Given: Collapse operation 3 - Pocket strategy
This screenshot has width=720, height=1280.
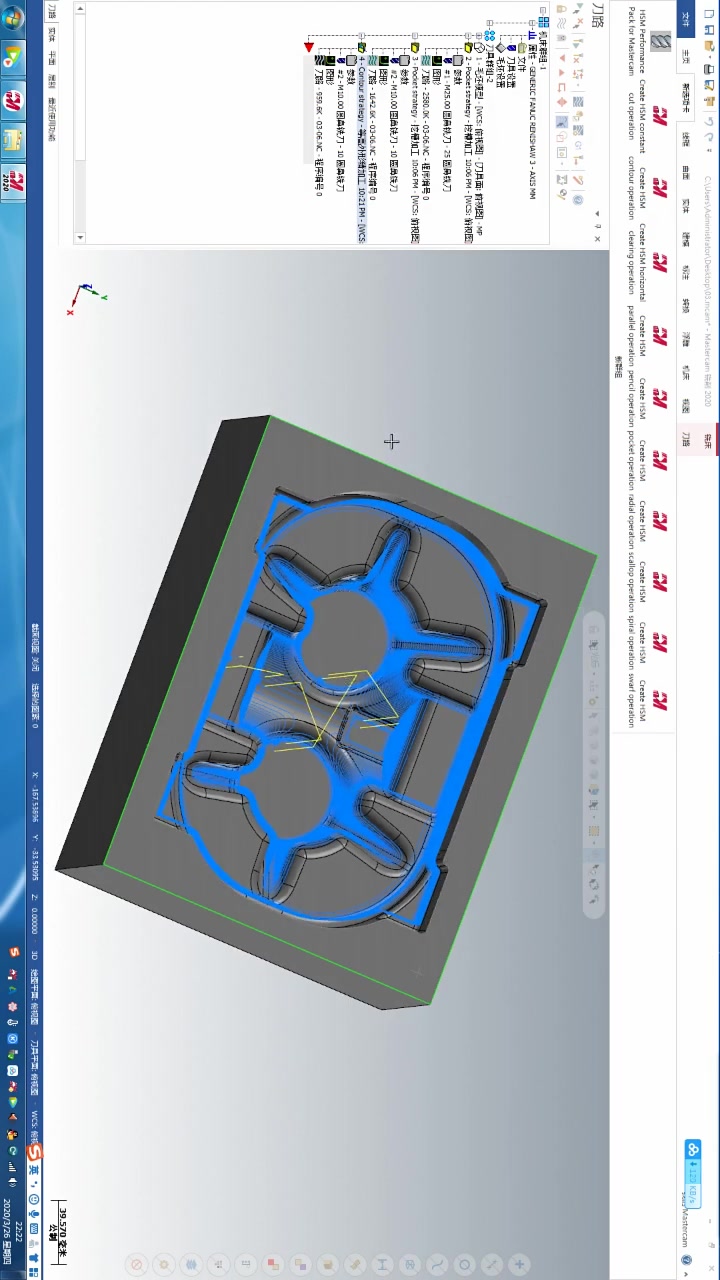Looking at the screenshot, I should pos(414,35).
